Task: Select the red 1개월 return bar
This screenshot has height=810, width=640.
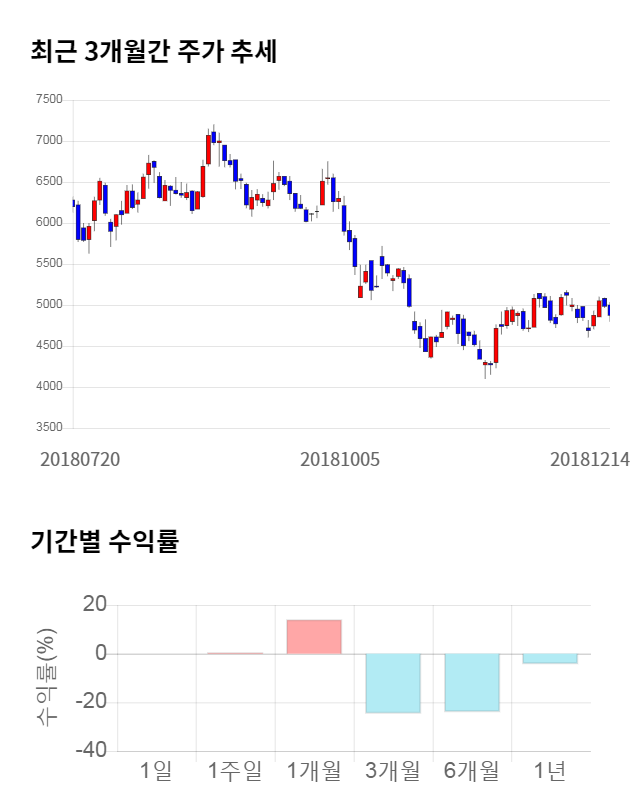Action: tap(314, 637)
